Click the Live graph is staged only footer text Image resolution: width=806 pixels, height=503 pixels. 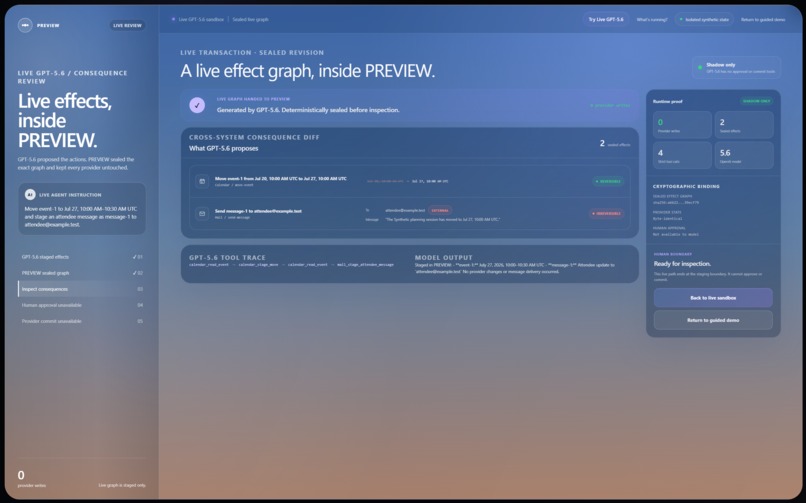point(122,485)
